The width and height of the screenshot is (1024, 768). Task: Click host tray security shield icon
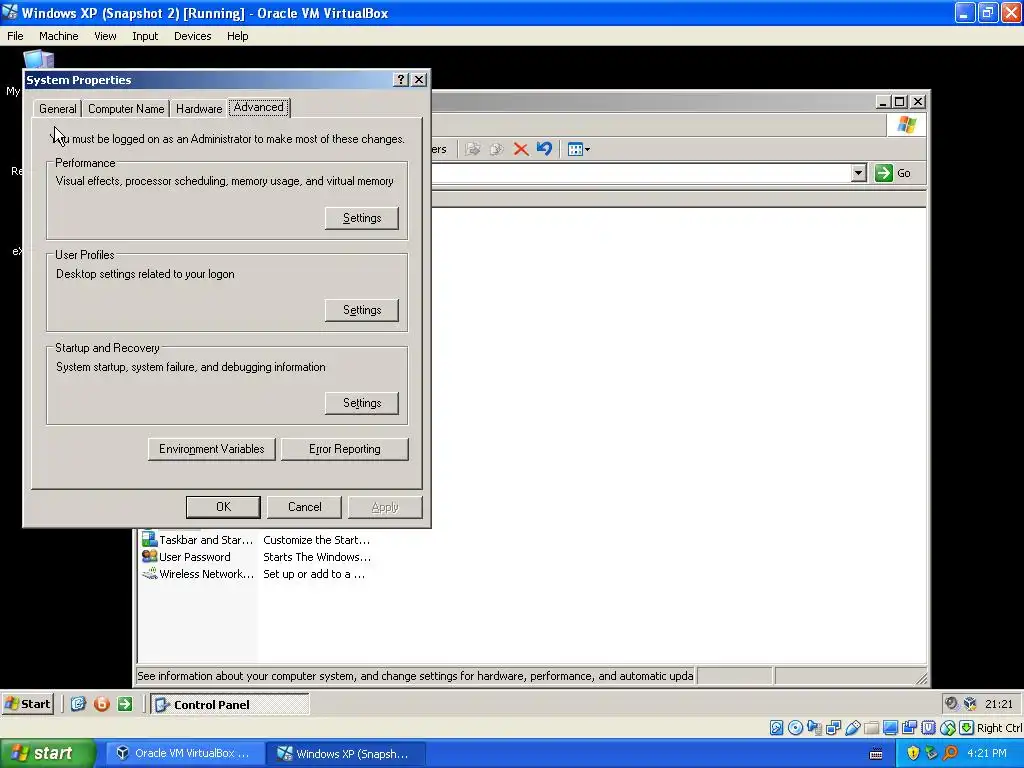913,754
